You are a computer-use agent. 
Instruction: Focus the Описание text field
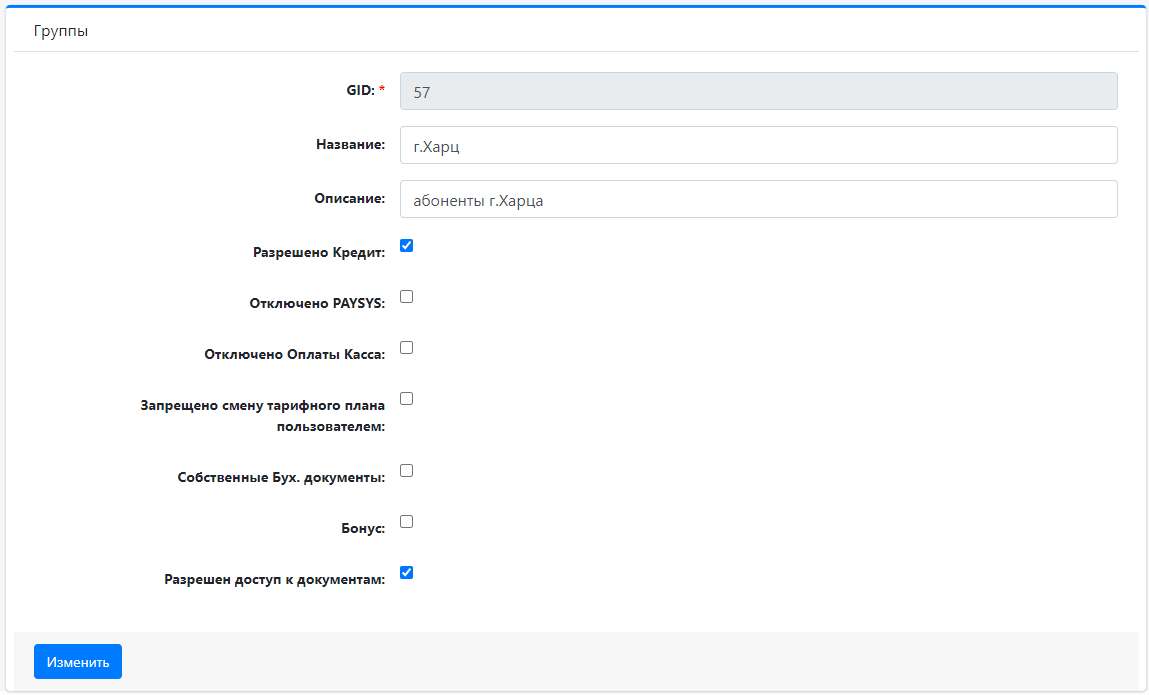click(x=758, y=199)
